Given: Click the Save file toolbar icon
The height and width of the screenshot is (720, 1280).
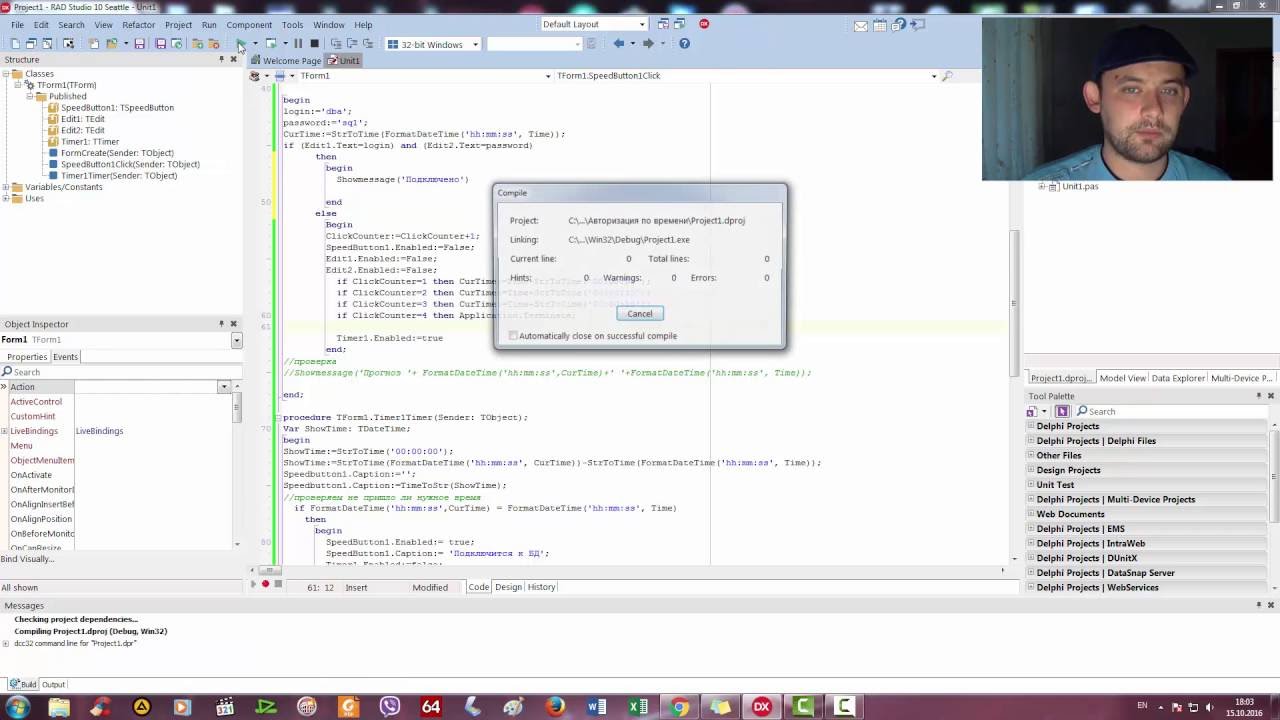Looking at the screenshot, I should click(x=139, y=43).
